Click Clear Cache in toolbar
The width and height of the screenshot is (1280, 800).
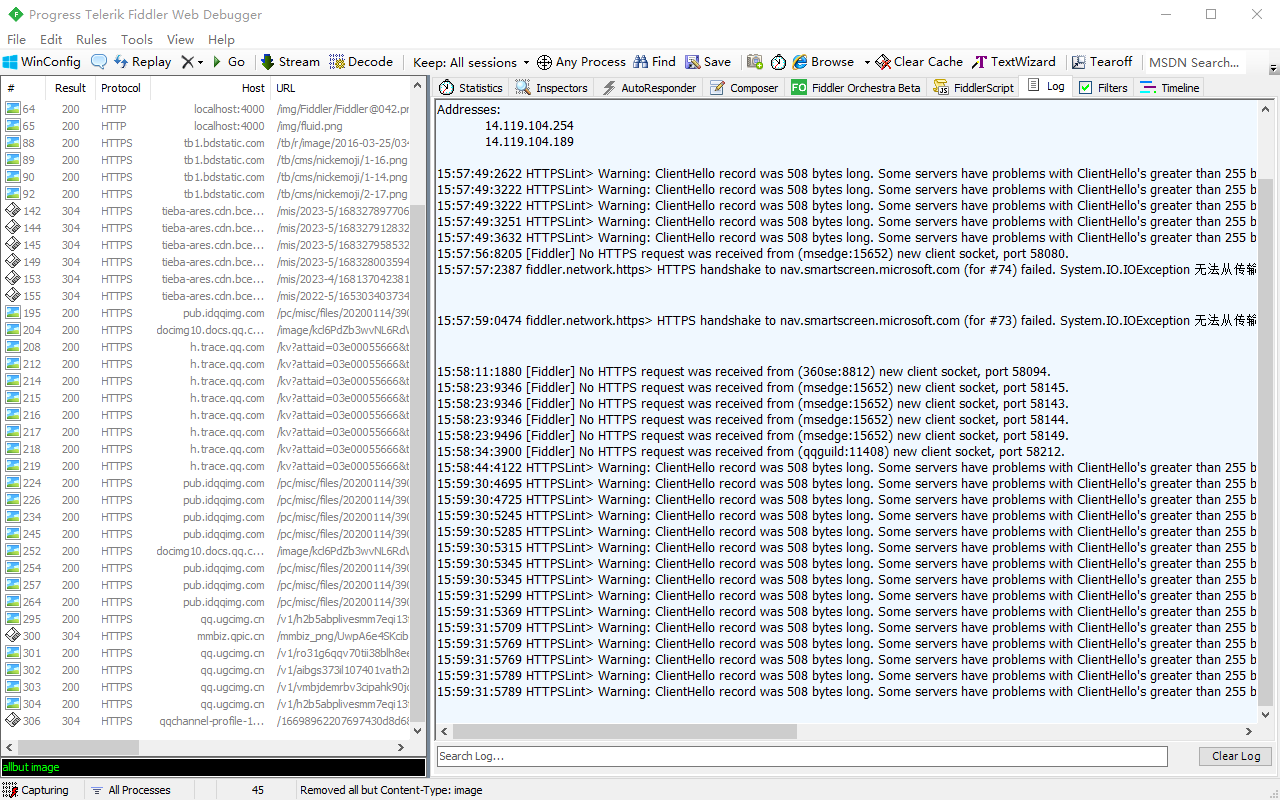[x=919, y=62]
